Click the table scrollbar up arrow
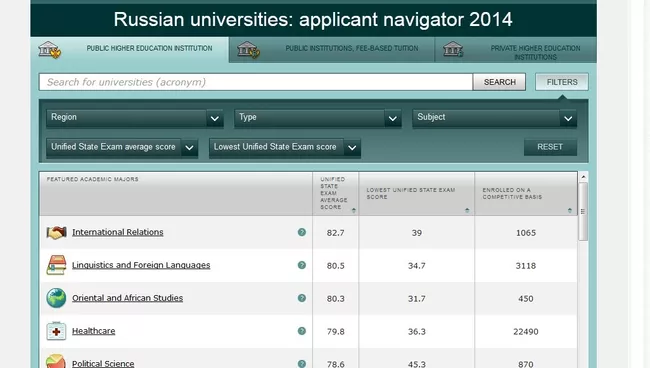This screenshot has width=650, height=368. (583, 177)
